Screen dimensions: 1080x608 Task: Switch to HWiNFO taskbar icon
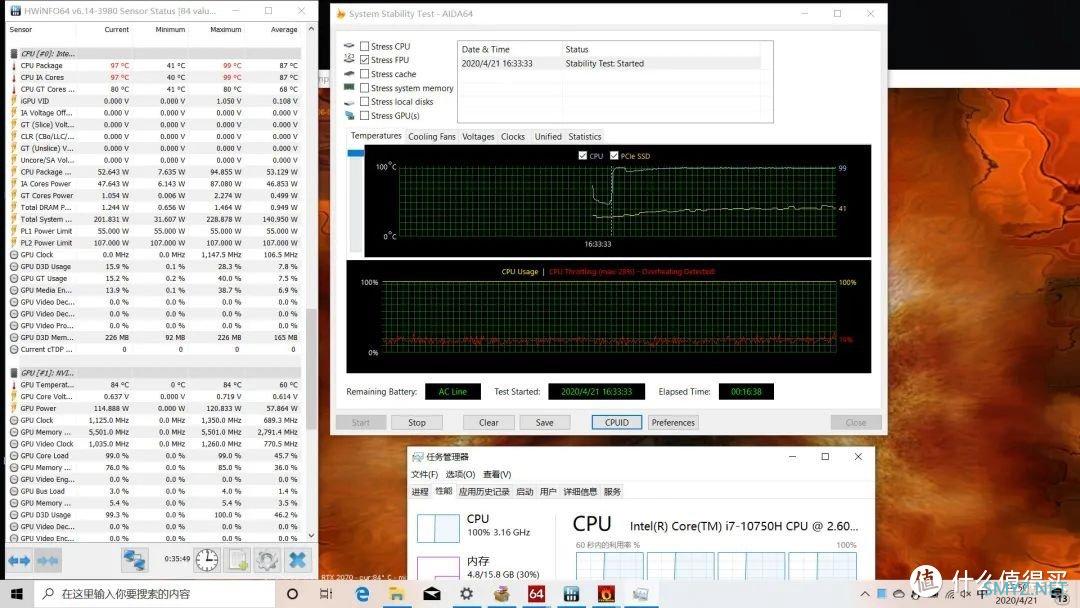(571, 594)
